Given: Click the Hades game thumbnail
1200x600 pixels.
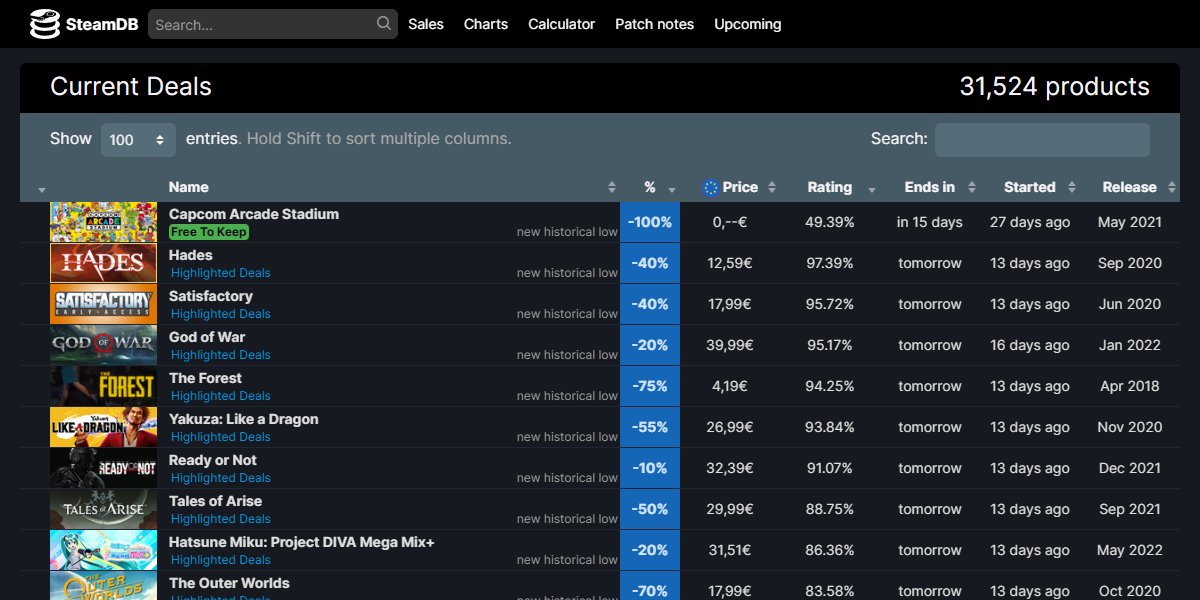Looking at the screenshot, I should click(103, 263).
